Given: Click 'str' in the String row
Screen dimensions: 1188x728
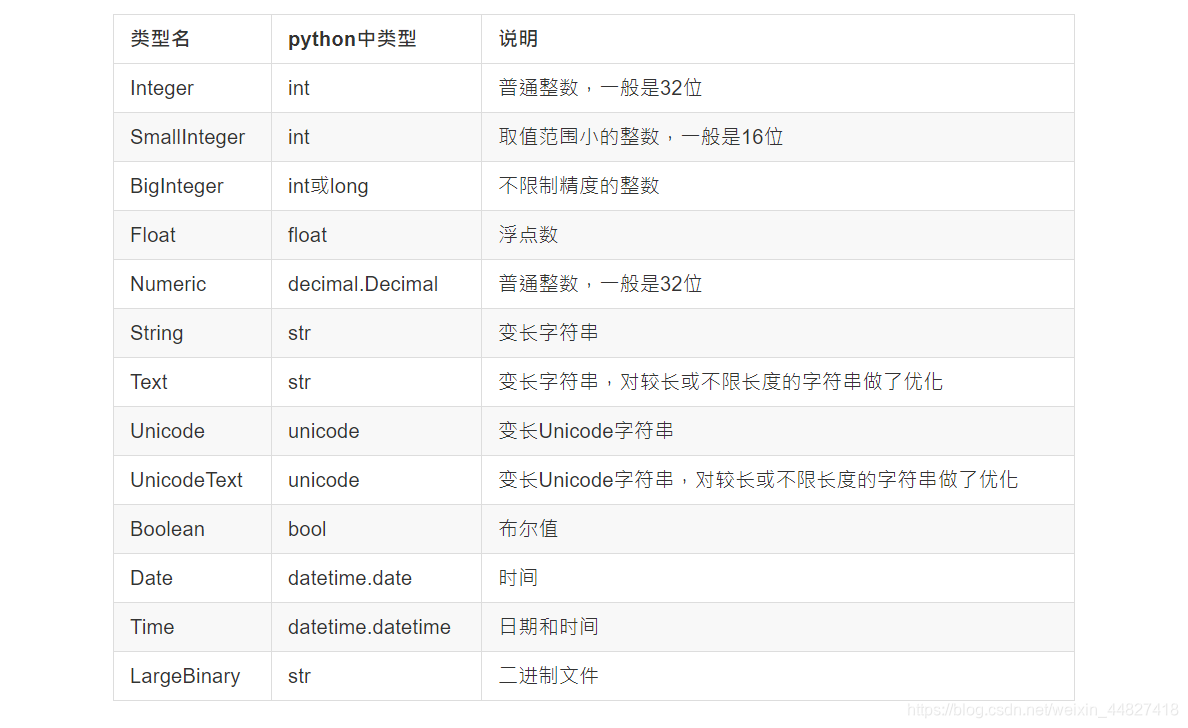Looking at the screenshot, I should 299,333.
